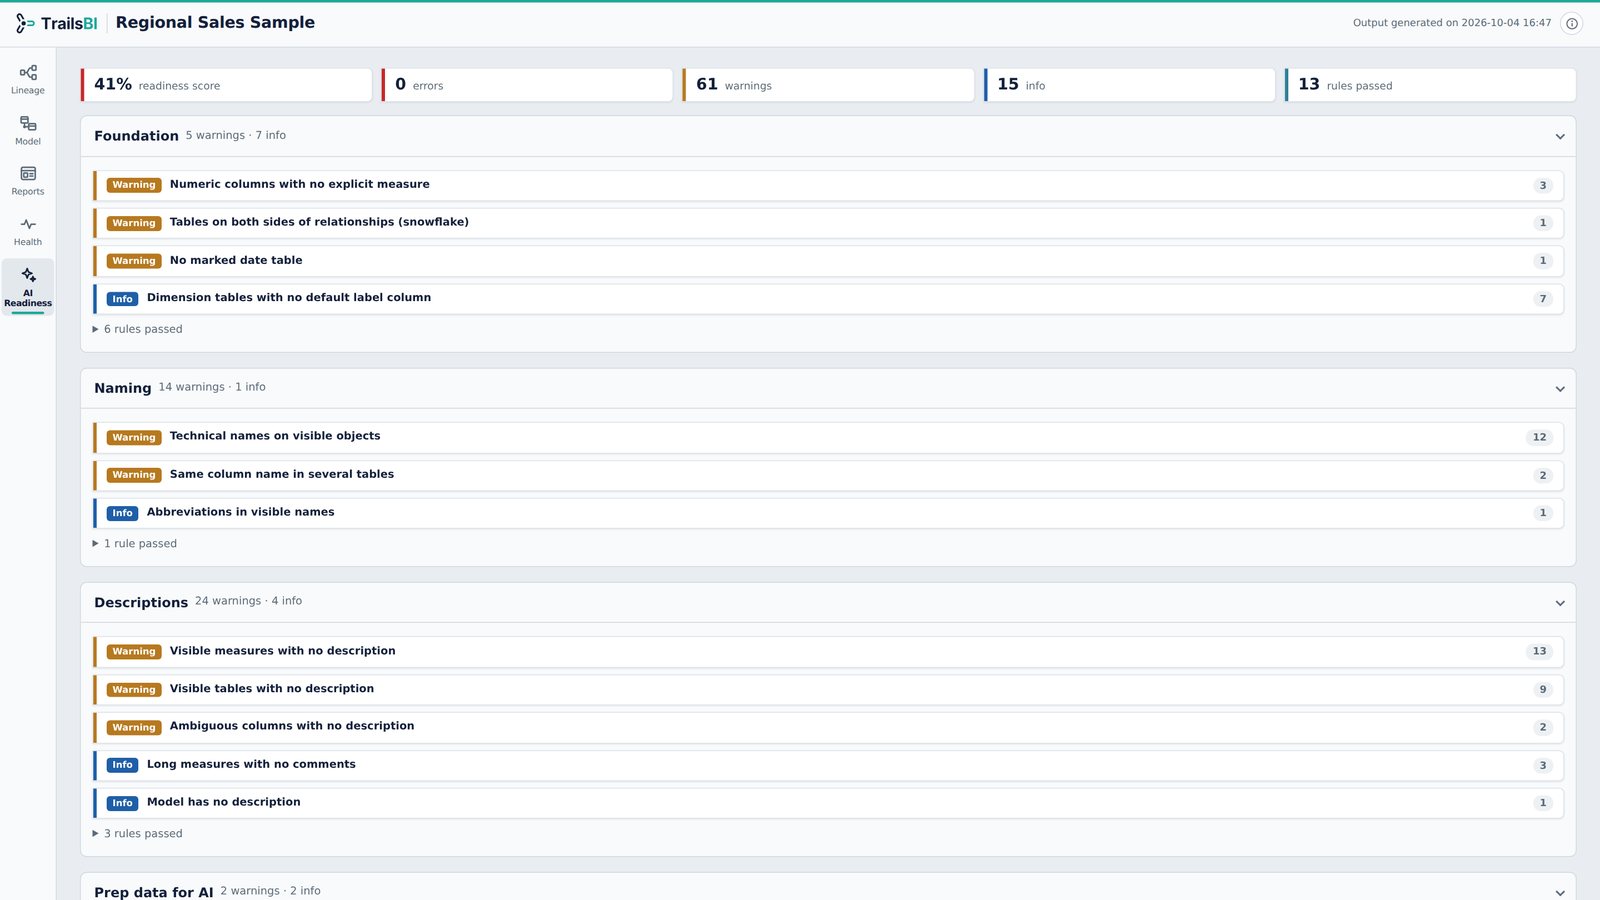Viewport: 1600px width, 900px height.
Task: Go to Reports in sidebar
Action: pyautogui.click(x=28, y=181)
